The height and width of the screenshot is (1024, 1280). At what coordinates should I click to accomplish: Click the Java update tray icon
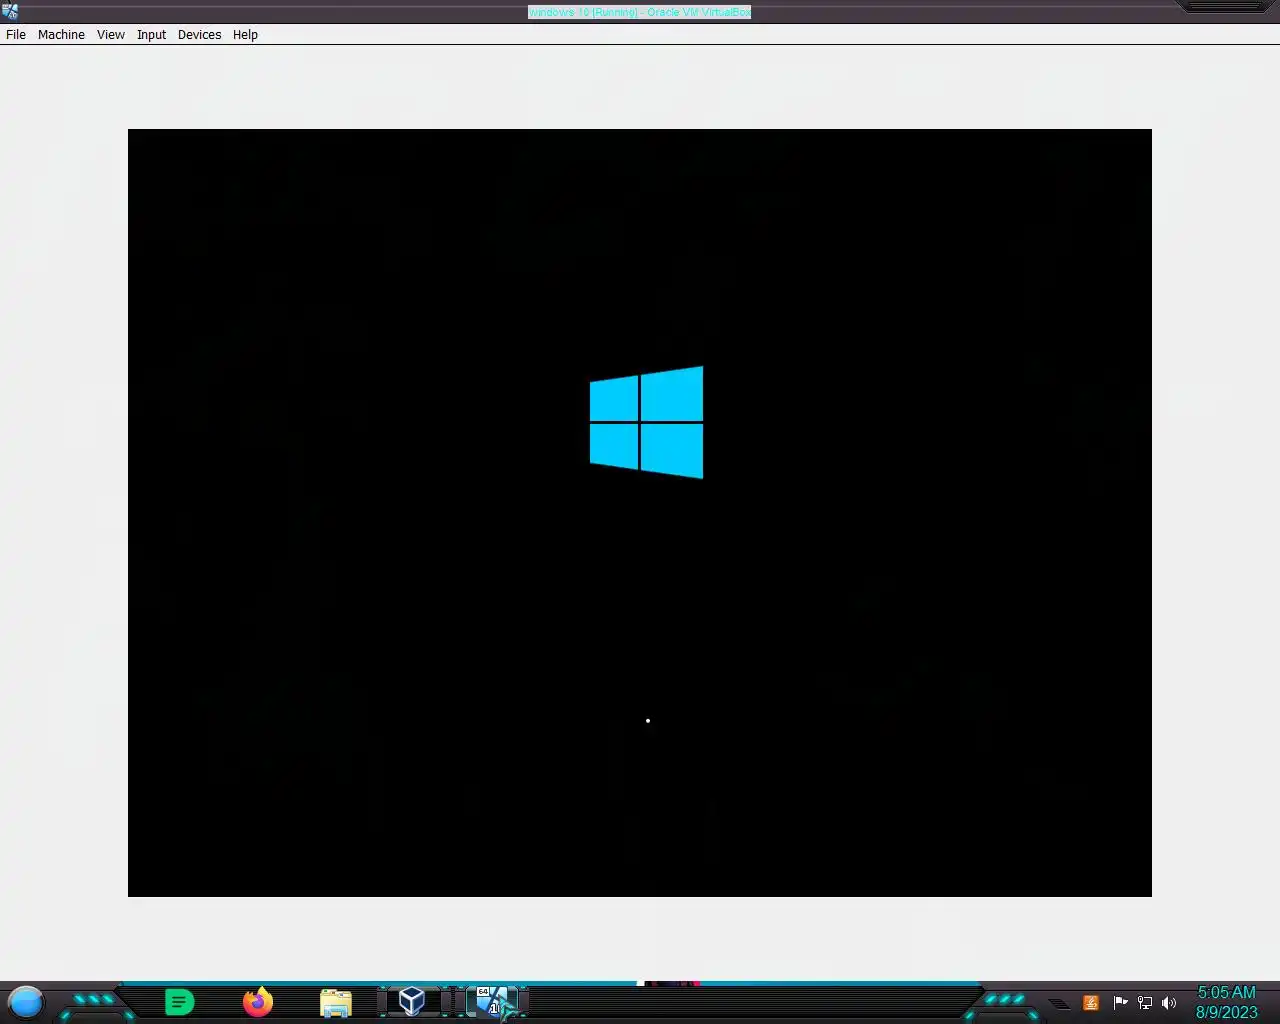pyautogui.click(x=1091, y=1003)
